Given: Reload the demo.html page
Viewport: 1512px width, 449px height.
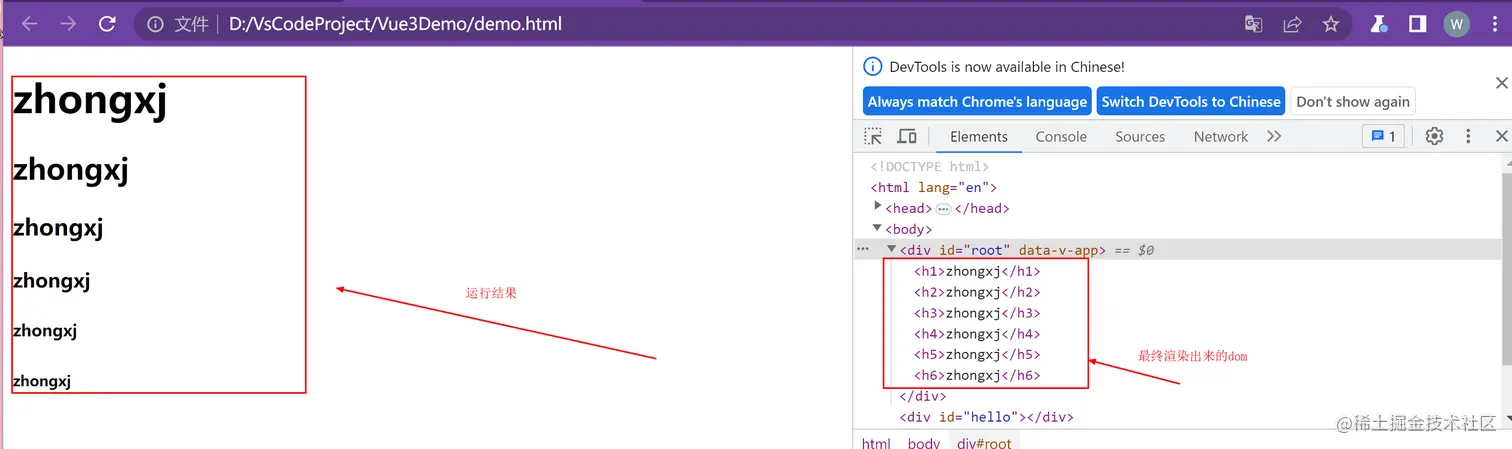Looking at the screenshot, I should point(107,24).
